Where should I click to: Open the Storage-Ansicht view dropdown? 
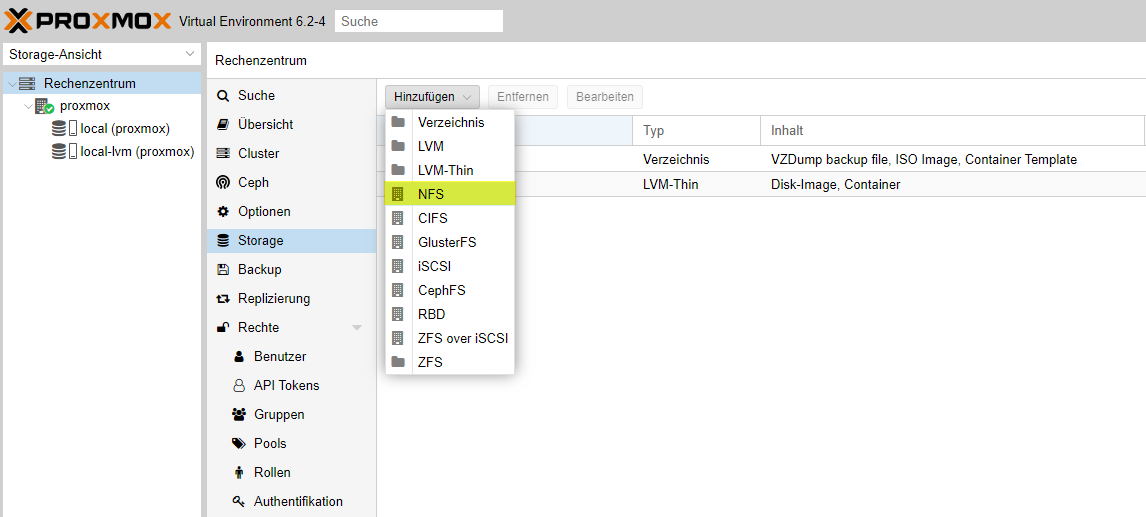[x=101, y=55]
